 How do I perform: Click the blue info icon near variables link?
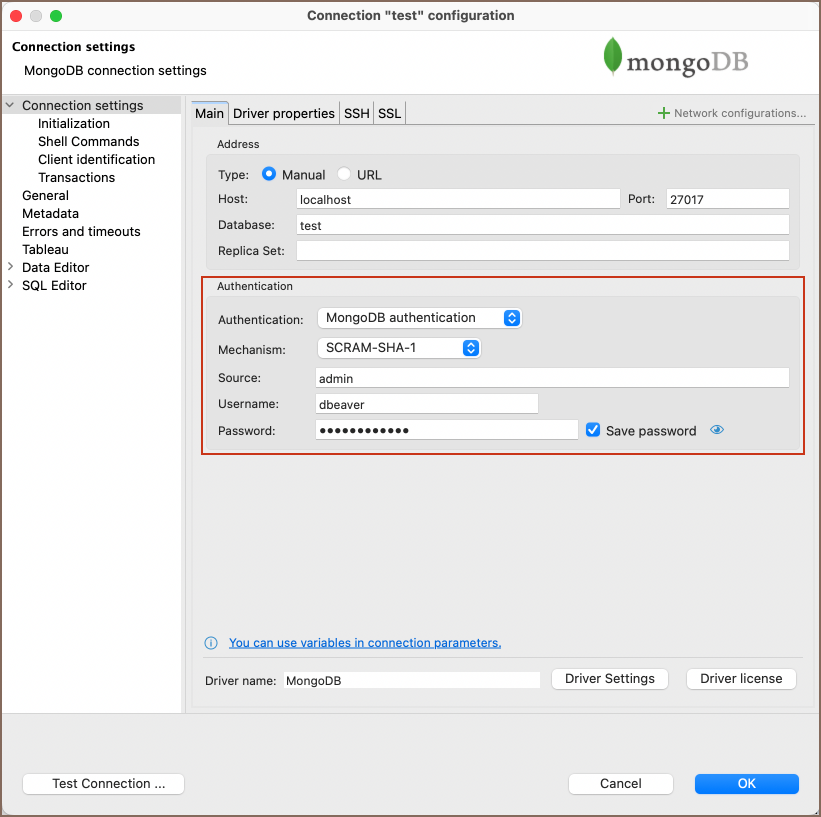click(211, 643)
